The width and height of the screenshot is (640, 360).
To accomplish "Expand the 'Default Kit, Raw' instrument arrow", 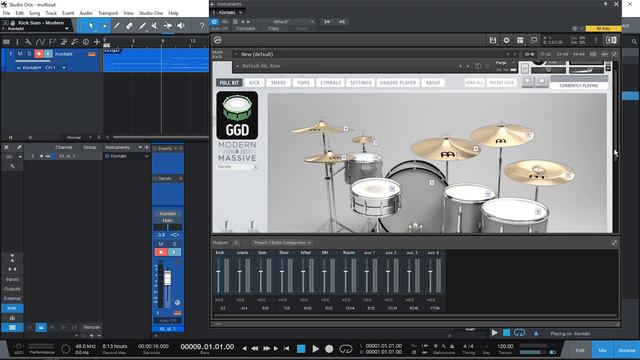I will pos(237,66).
